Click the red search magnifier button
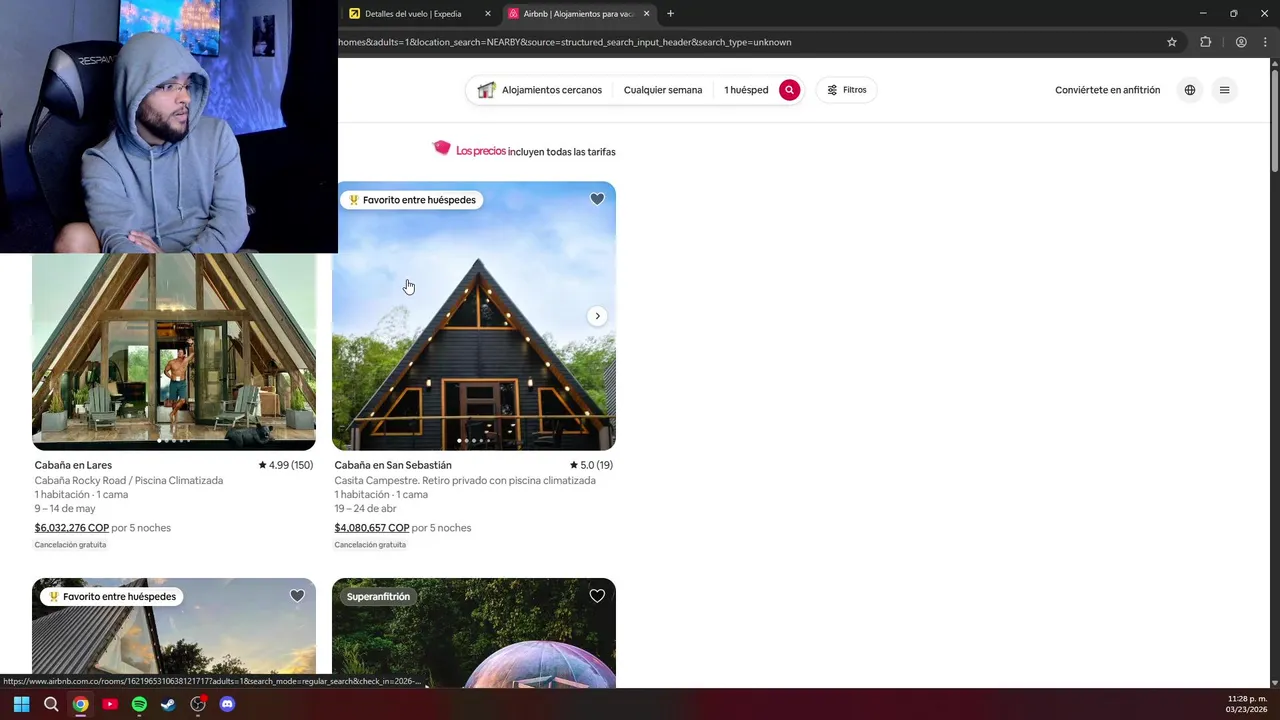Image resolution: width=1280 pixels, height=720 pixels. (789, 90)
